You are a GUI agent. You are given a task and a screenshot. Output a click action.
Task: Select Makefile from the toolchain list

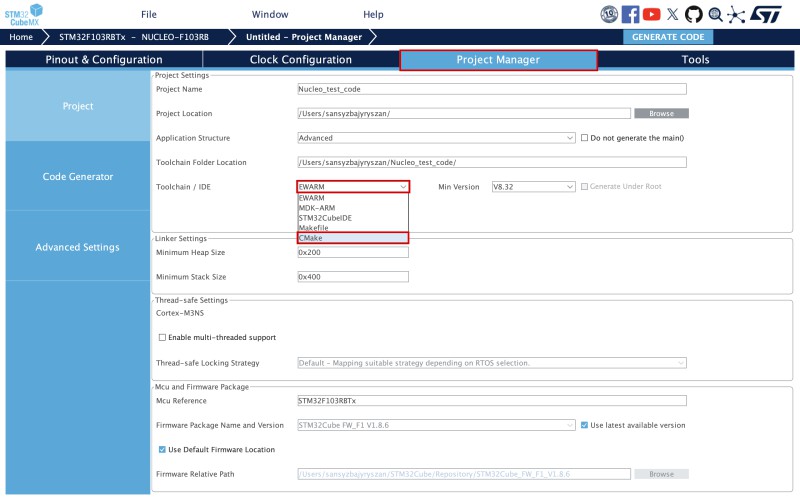[x=353, y=228]
